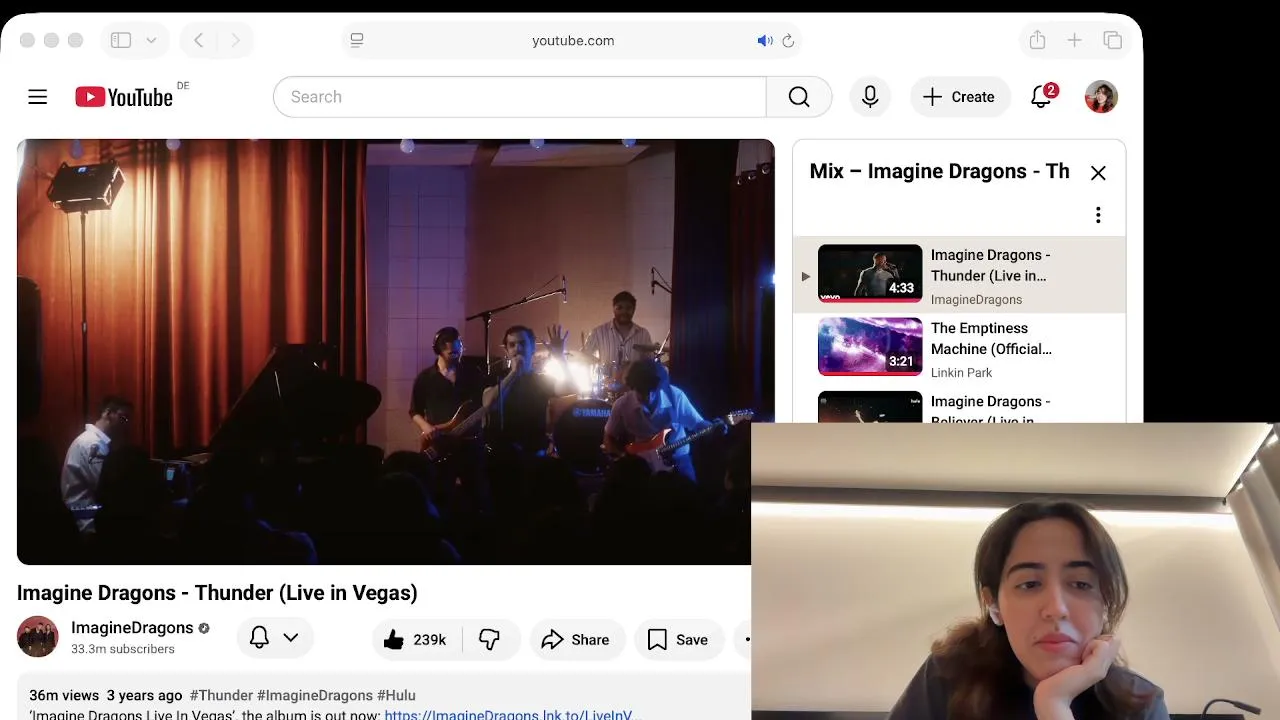Open #Hulu hashtag link
Image resolution: width=1280 pixels, height=720 pixels.
point(396,695)
